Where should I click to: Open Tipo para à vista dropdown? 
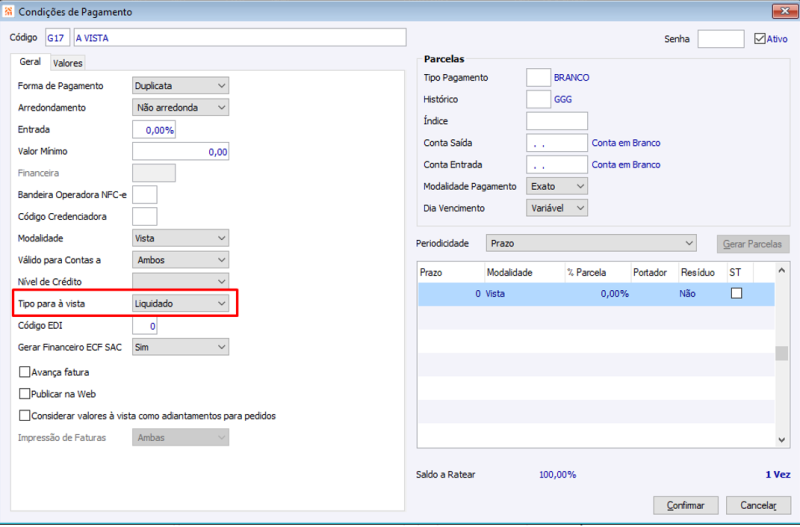point(181,304)
